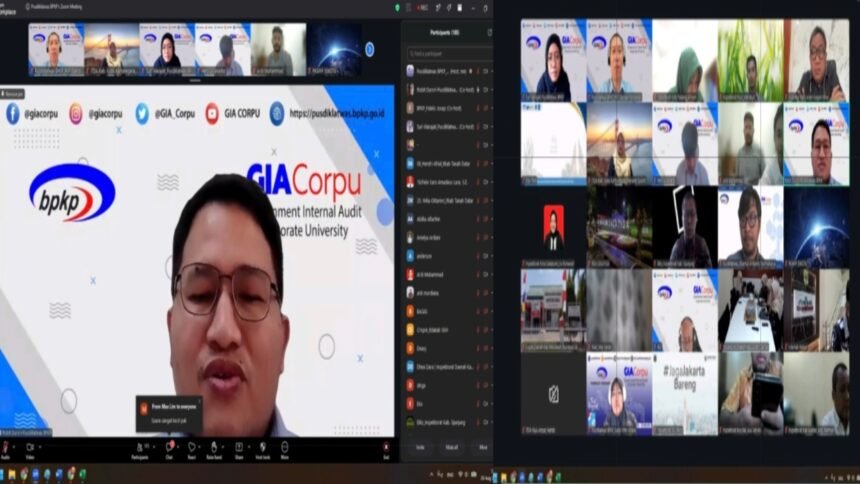The height and width of the screenshot is (484, 860).
Task: Open yellow File Explorer taskbar icon
Action: [x=12, y=475]
